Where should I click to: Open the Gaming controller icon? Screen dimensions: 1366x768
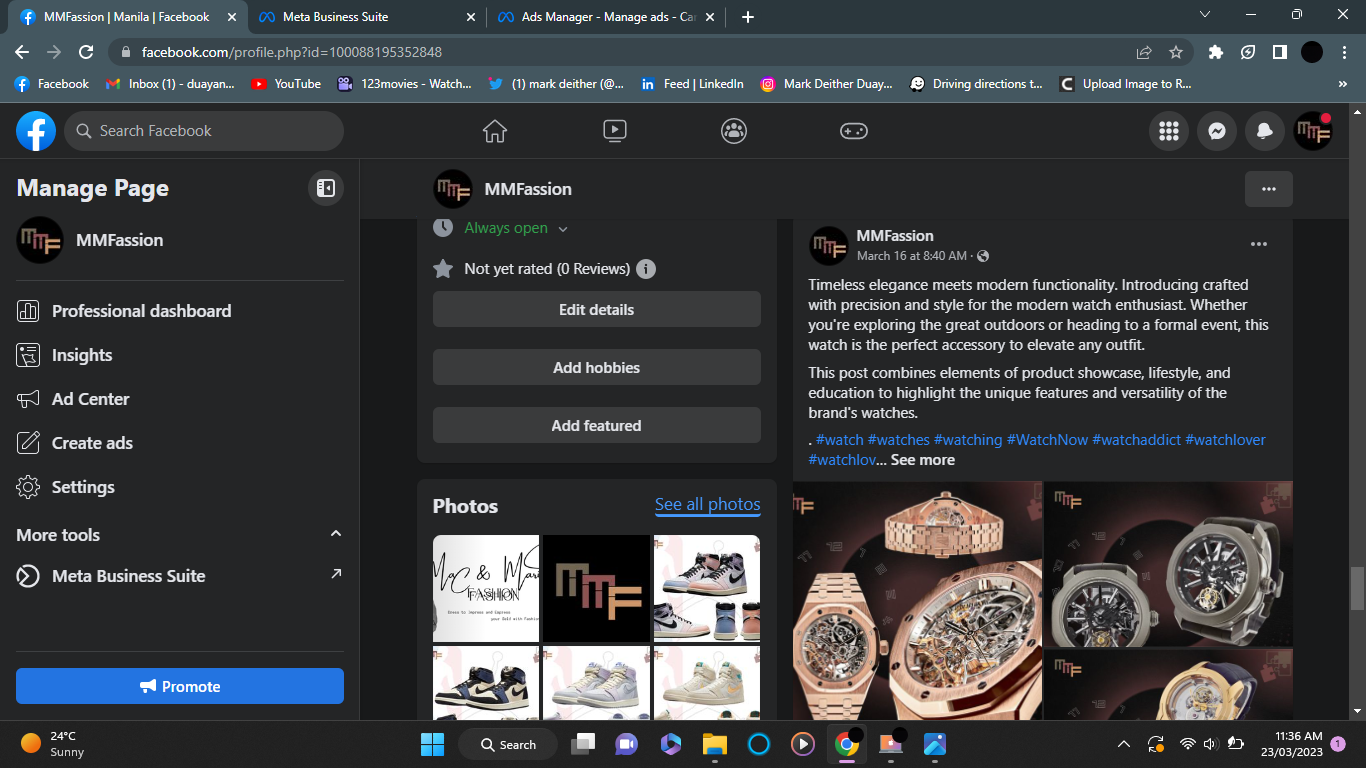pos(854,131)
